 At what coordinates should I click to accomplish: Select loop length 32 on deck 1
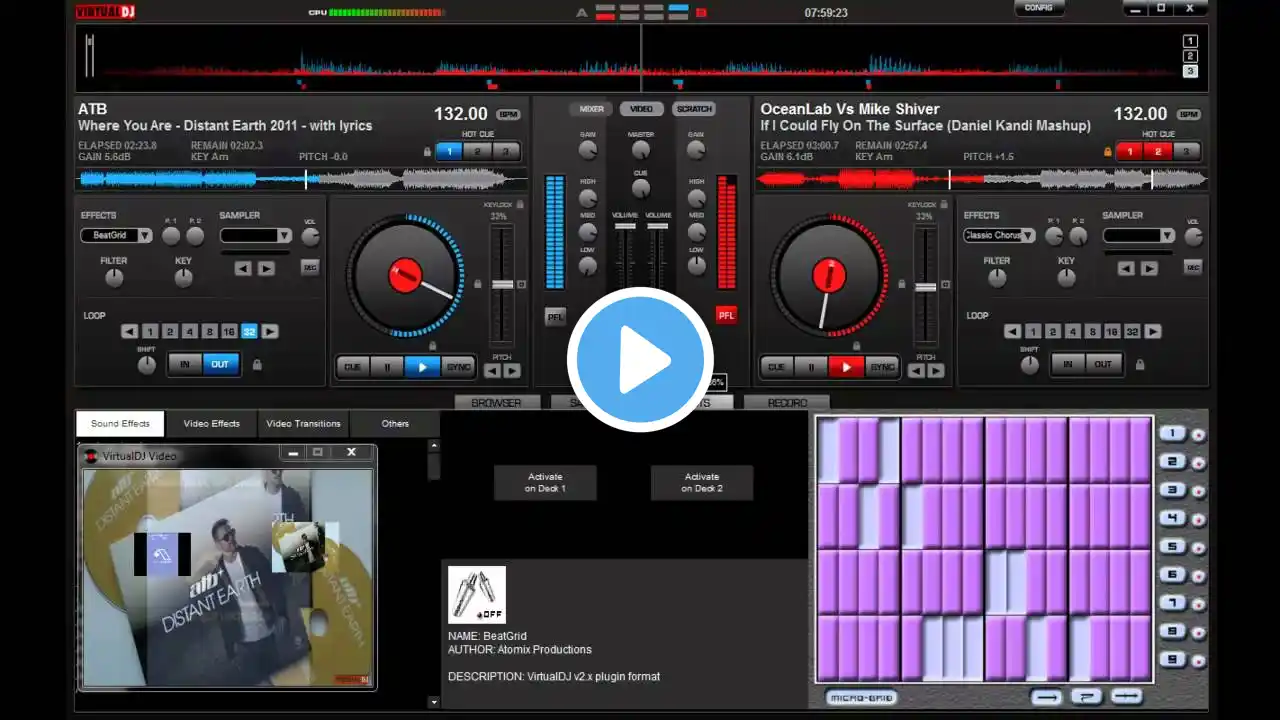(249, 332)
